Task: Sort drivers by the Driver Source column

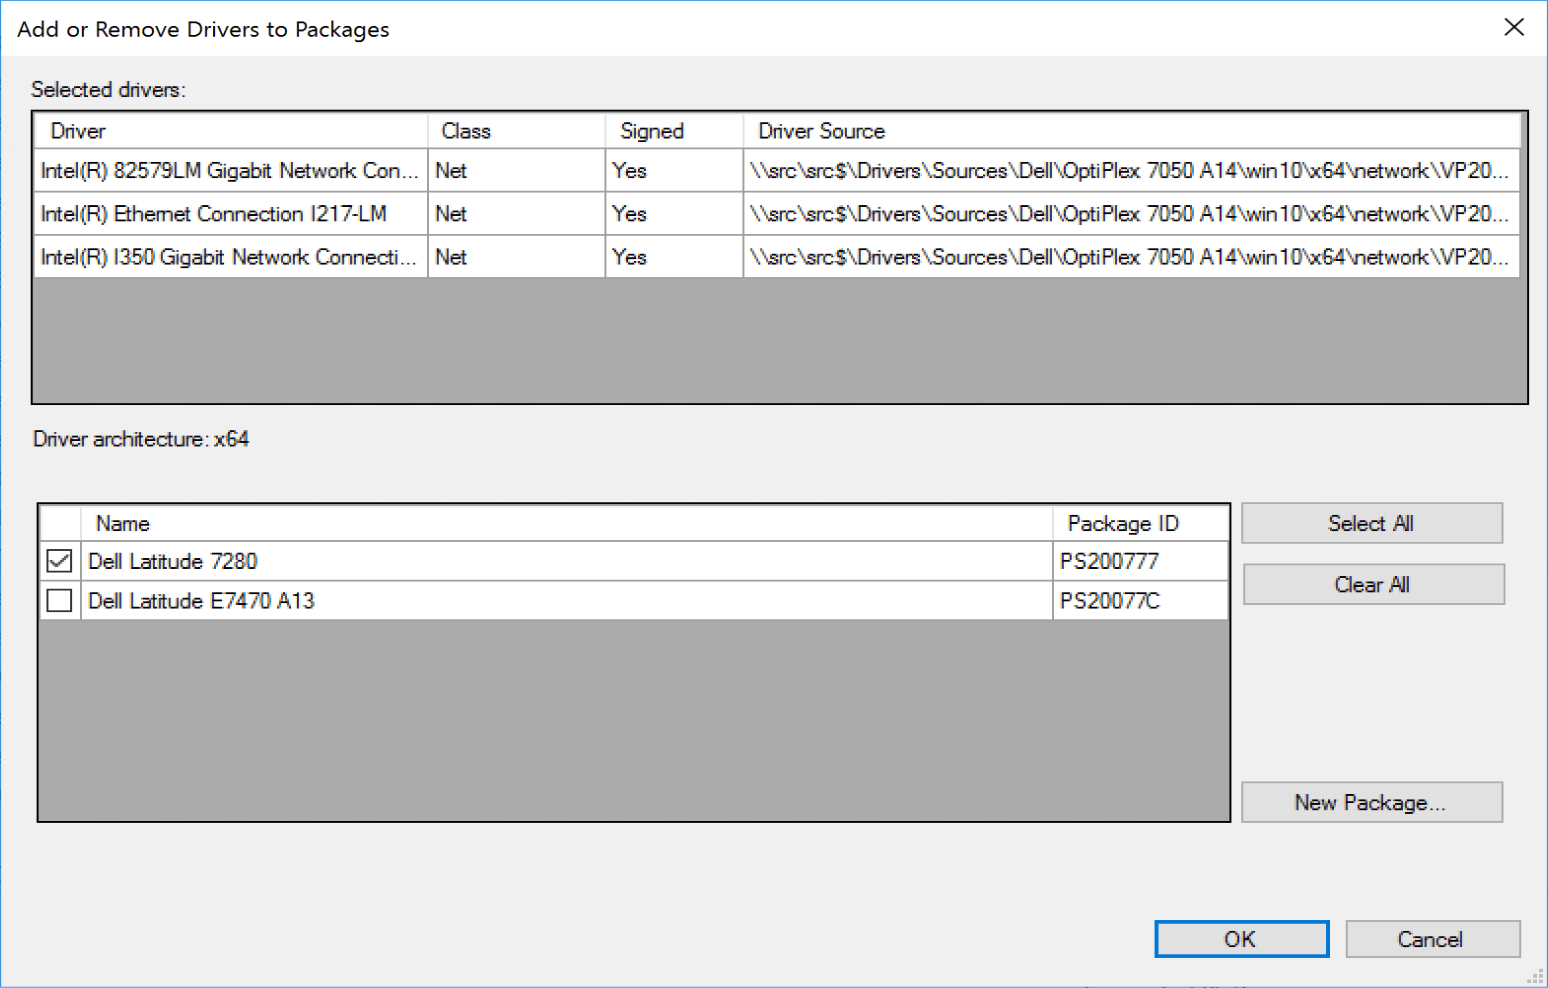Action: (x=820, y=130)
